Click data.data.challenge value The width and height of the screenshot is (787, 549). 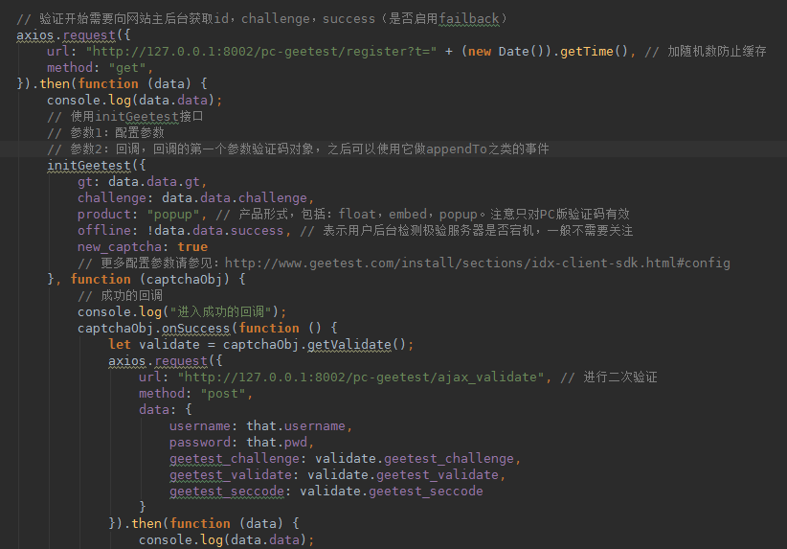pyautogui.click(x=234, y=198)
